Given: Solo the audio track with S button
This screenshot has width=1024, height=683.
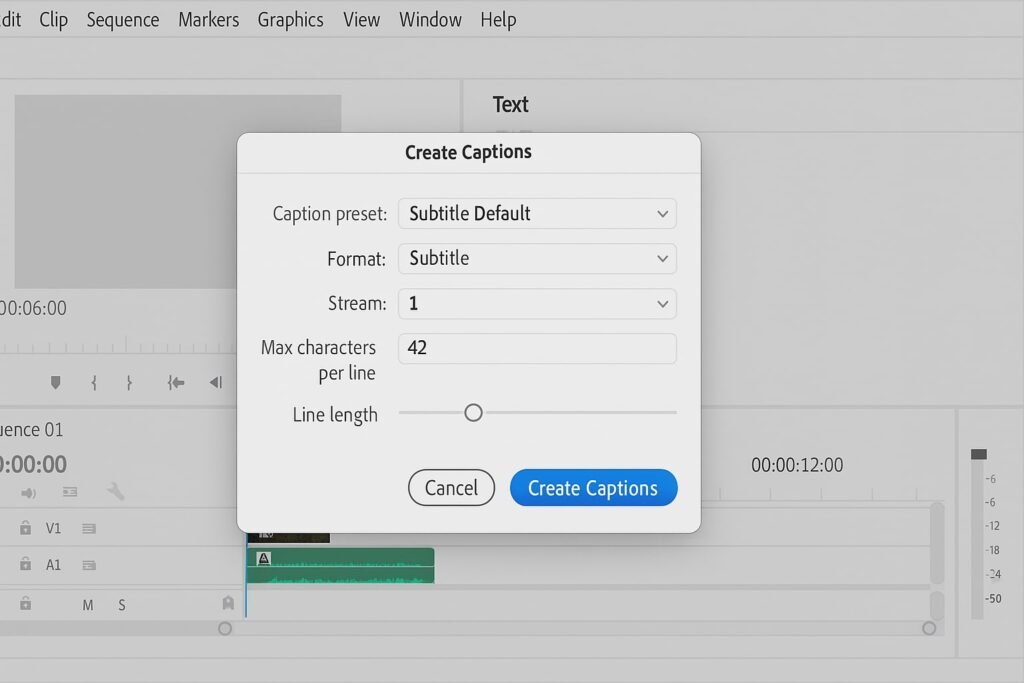Looking at the screenshot, I should pos(122,605).
